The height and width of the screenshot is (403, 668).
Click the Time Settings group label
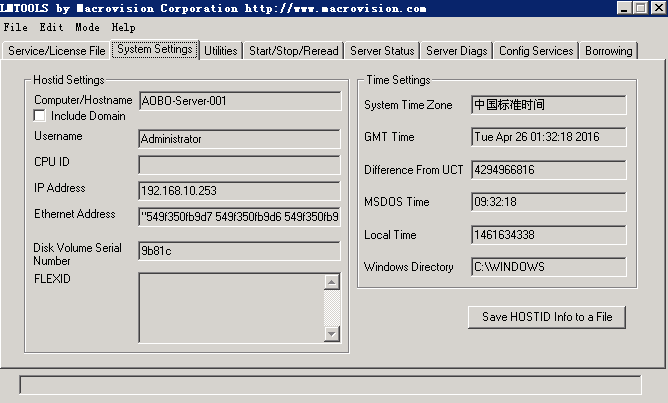point(398,80)
